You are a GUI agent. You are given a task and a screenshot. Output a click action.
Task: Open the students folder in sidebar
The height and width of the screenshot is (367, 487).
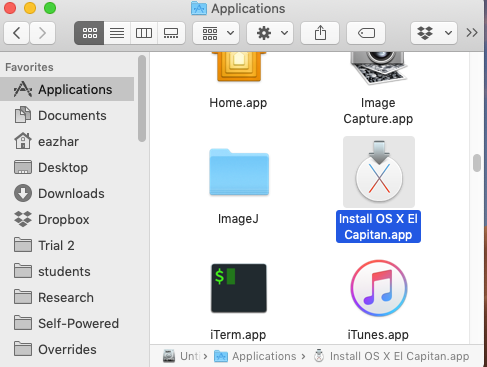click(67, 271)
